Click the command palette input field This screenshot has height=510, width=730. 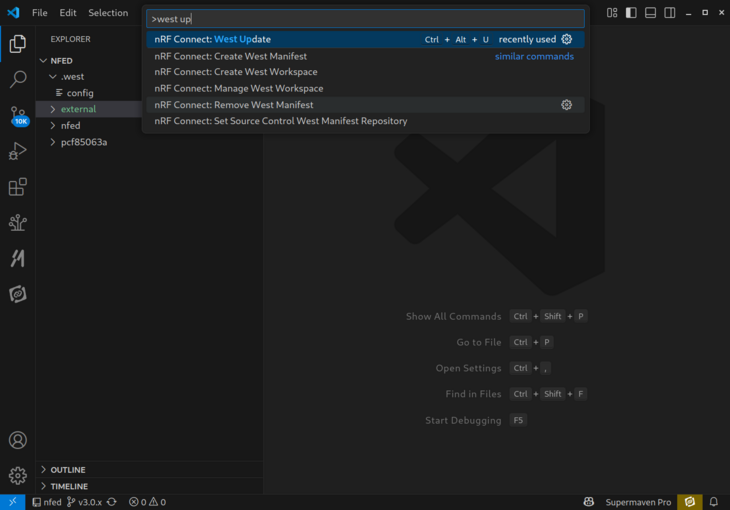point(365,19)
